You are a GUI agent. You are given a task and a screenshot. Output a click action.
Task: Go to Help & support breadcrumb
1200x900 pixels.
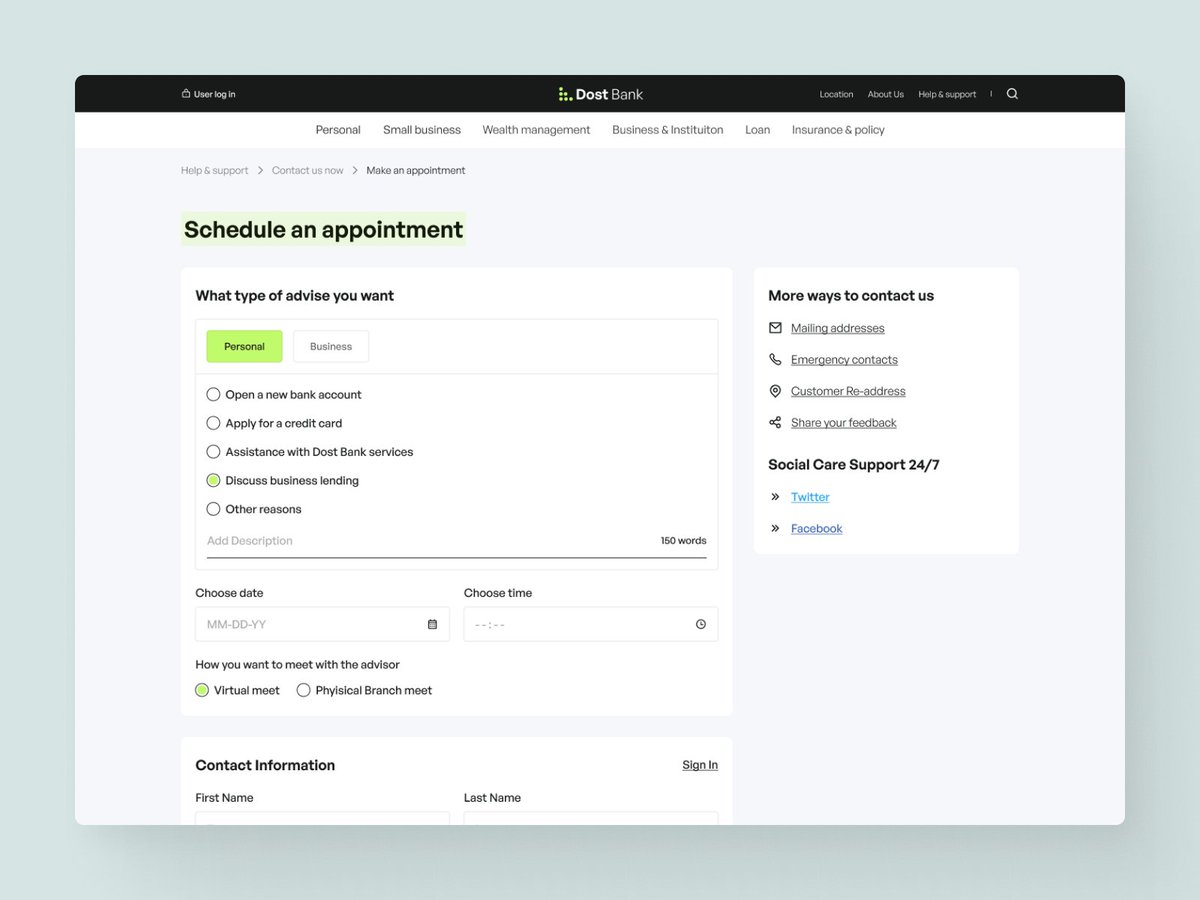coord(215,171)
